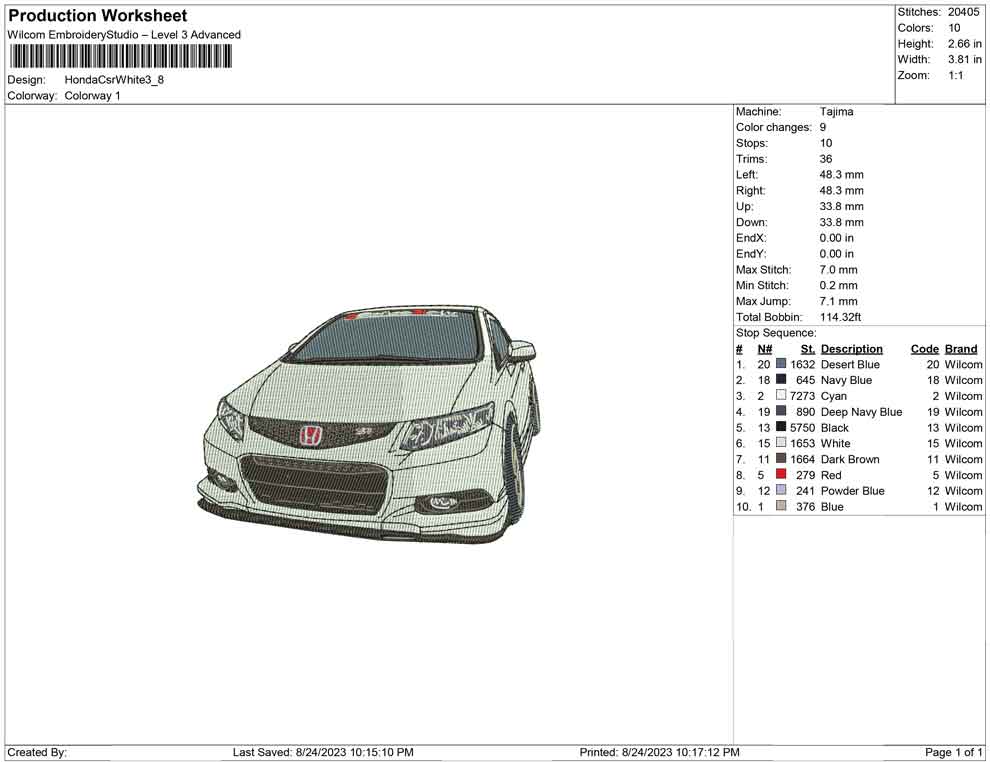The image size is (990, 762).
Task: Click the Desert Blue description text
Action: (x=850, y=364)
